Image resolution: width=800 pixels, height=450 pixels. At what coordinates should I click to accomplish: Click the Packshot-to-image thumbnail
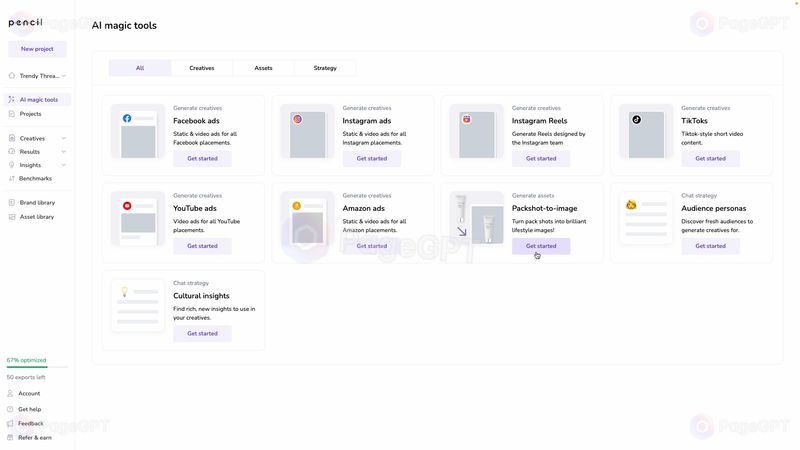click(477, 219)
